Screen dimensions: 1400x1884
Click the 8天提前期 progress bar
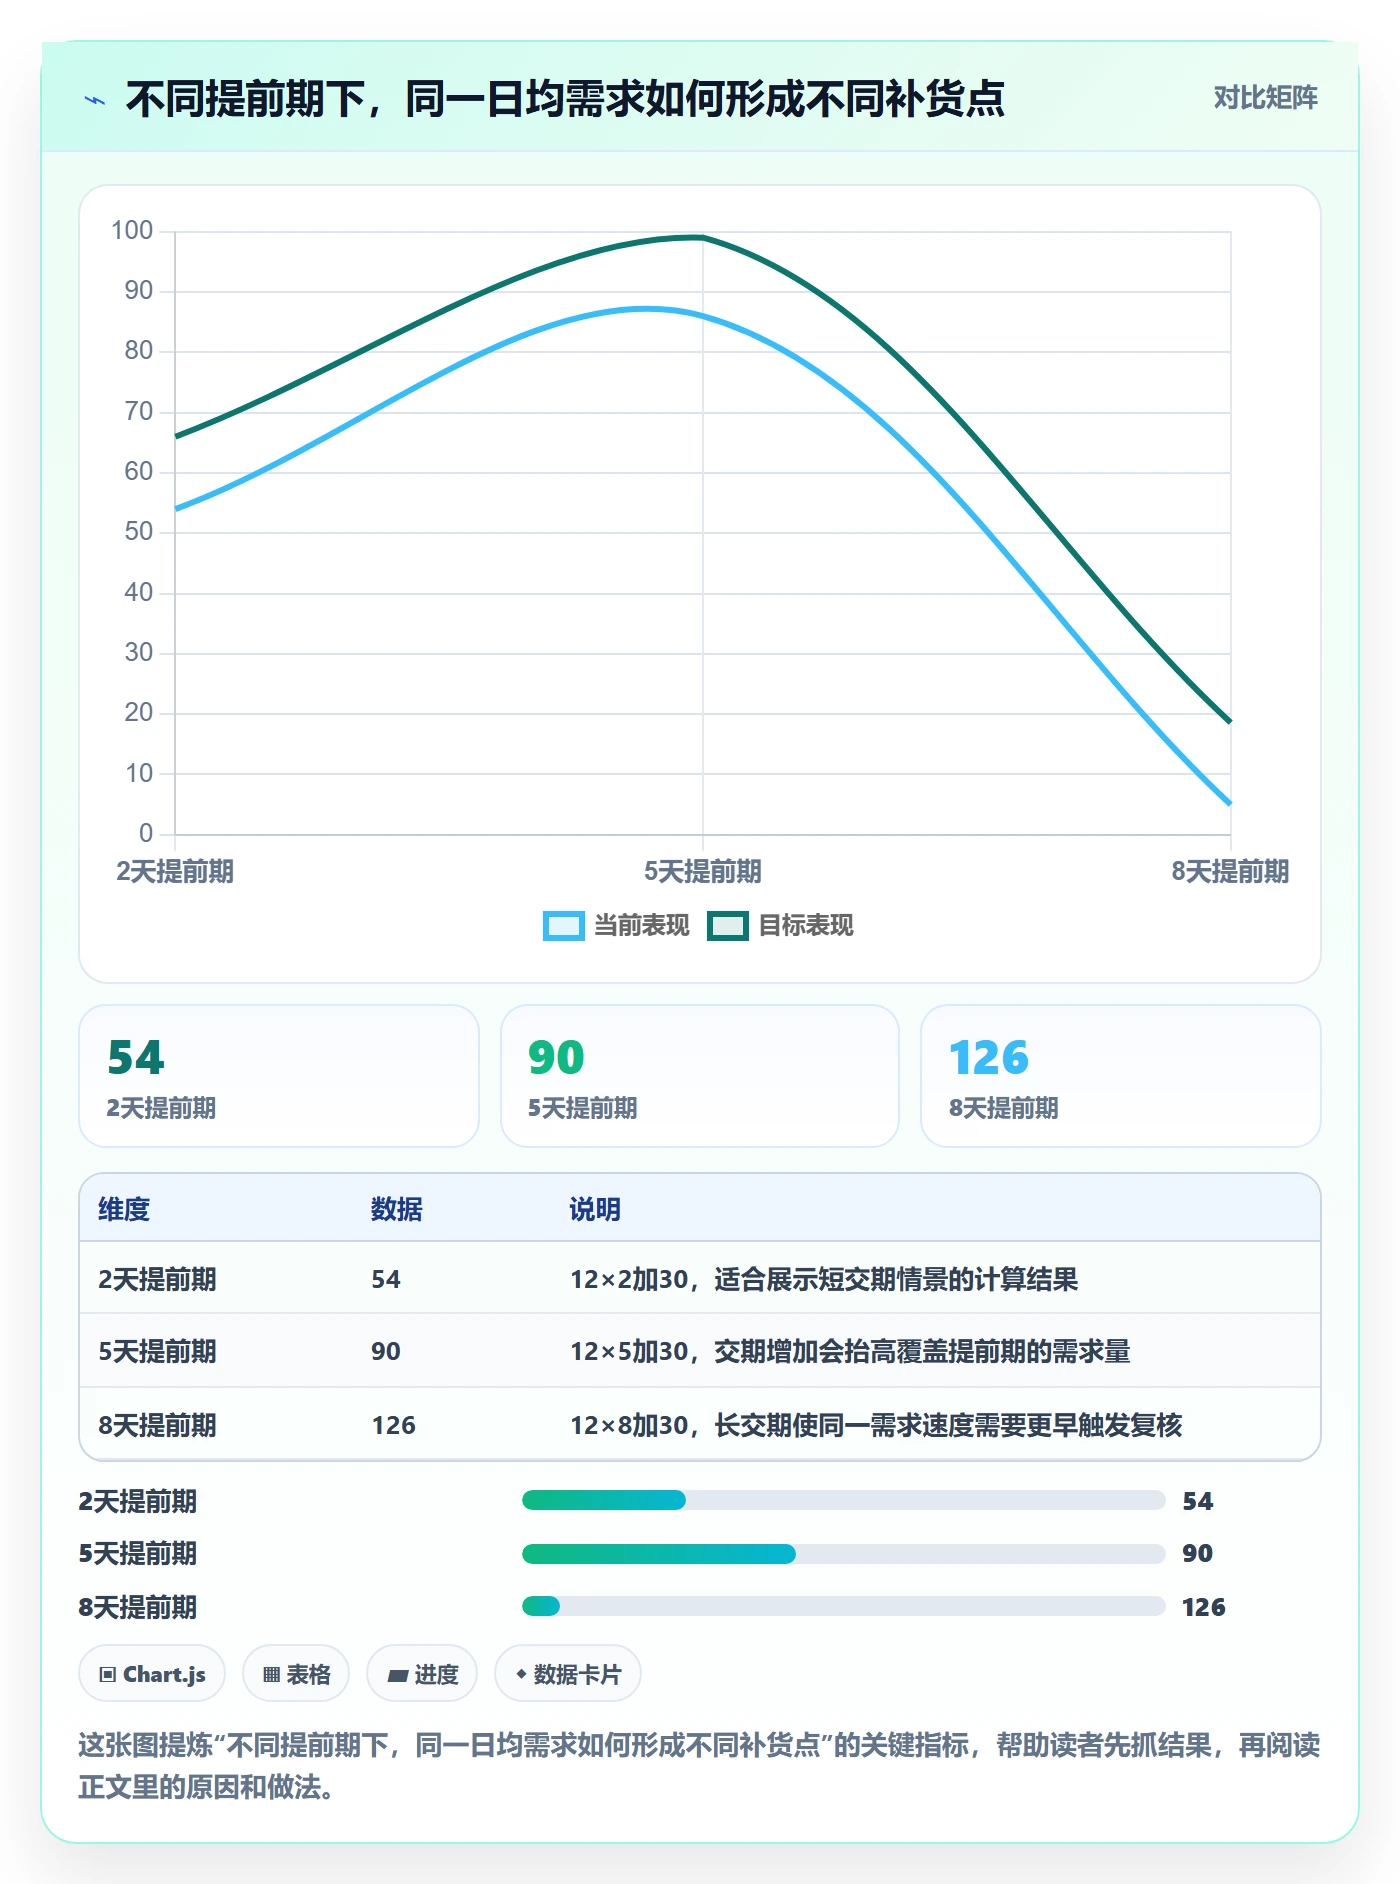point(843,1606)
